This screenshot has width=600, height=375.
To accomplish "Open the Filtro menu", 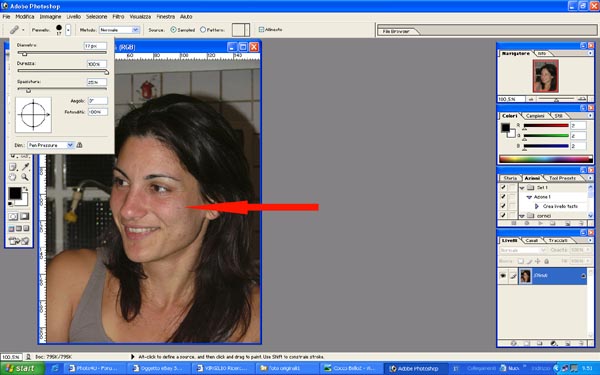I will (x=118, y=16).
